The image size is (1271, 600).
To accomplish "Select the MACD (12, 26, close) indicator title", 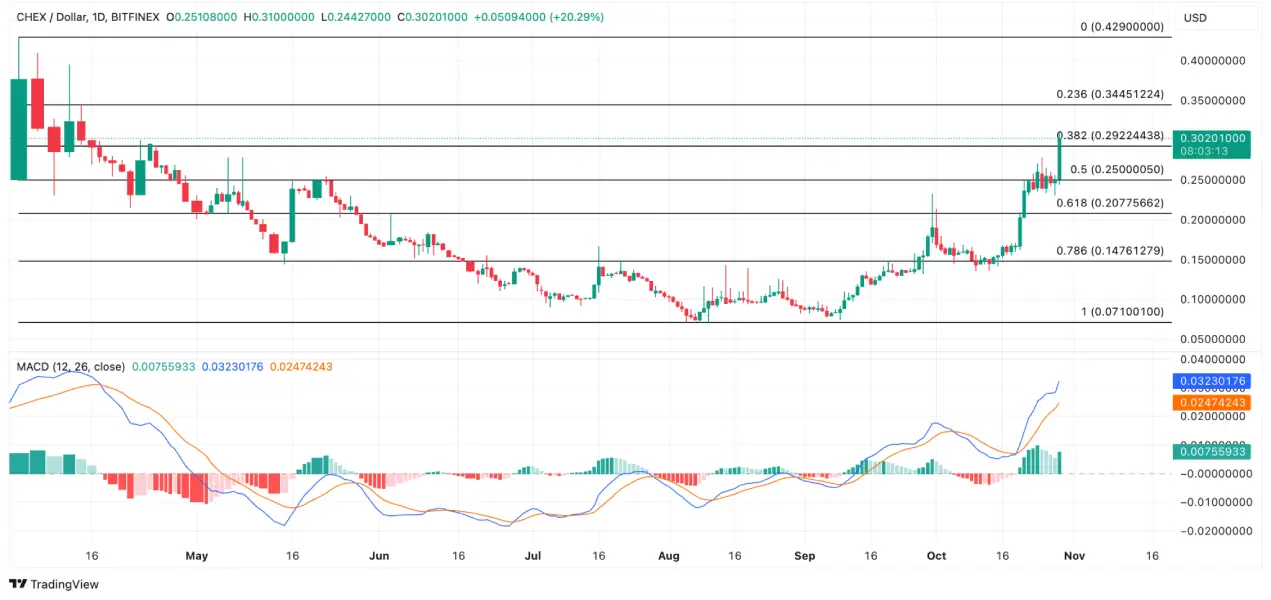I will (70, 367).
